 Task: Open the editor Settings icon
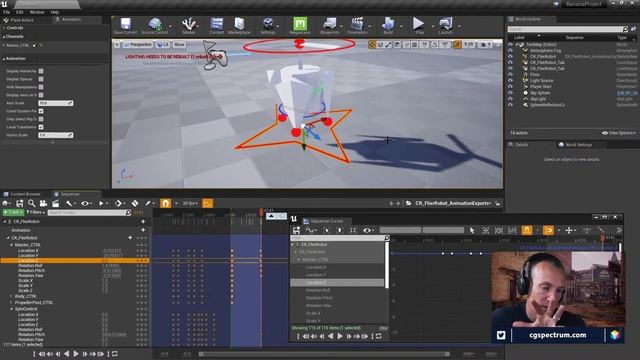[268, 26]
